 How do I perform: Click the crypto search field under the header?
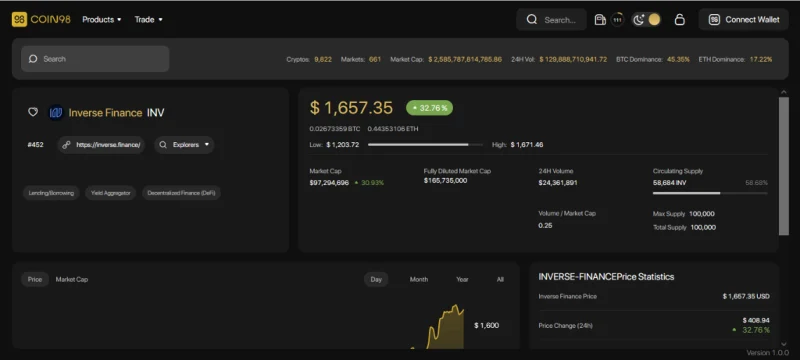(95, 59)
